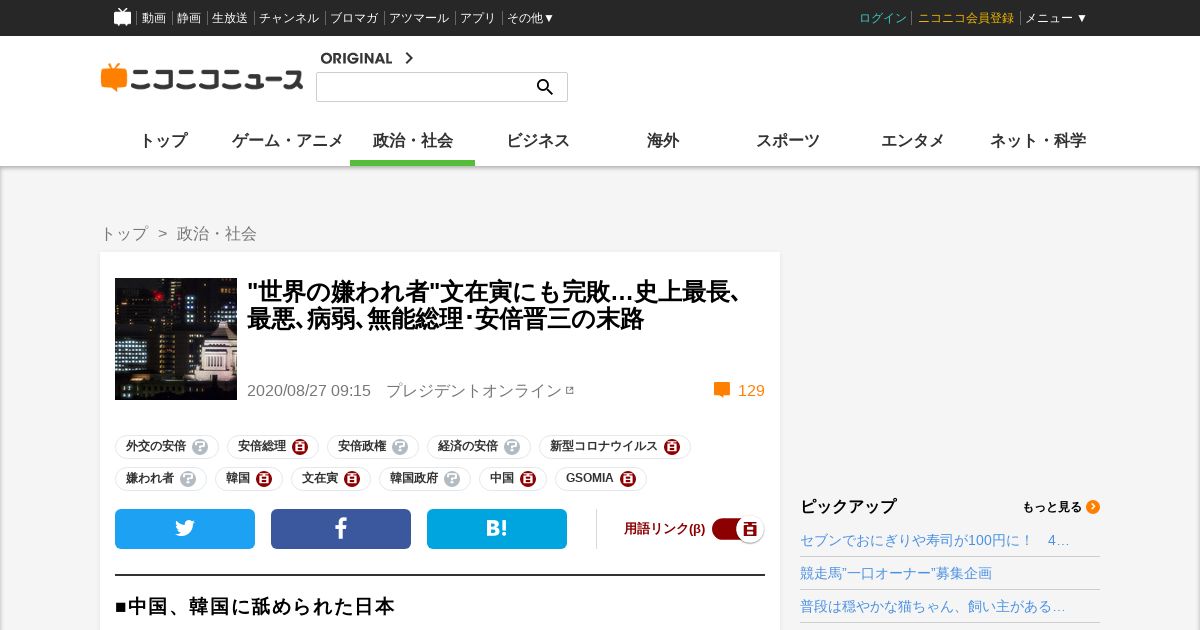The image size is (1200, 630).
Task: Click the 文在寅 tag text
Action: coord(320,479)
